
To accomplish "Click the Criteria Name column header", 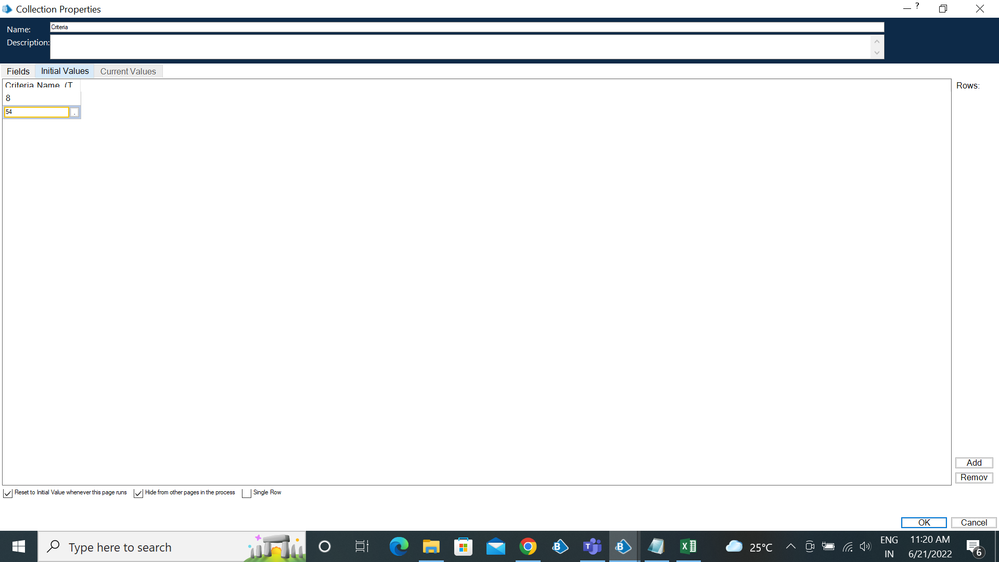I will 41,85.
